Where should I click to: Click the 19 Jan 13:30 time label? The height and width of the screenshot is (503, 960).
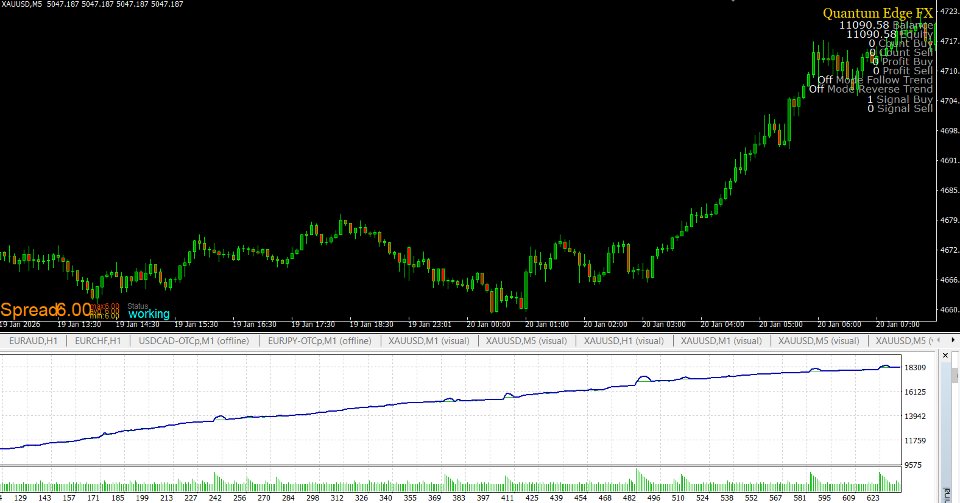(x=79, y=324)
